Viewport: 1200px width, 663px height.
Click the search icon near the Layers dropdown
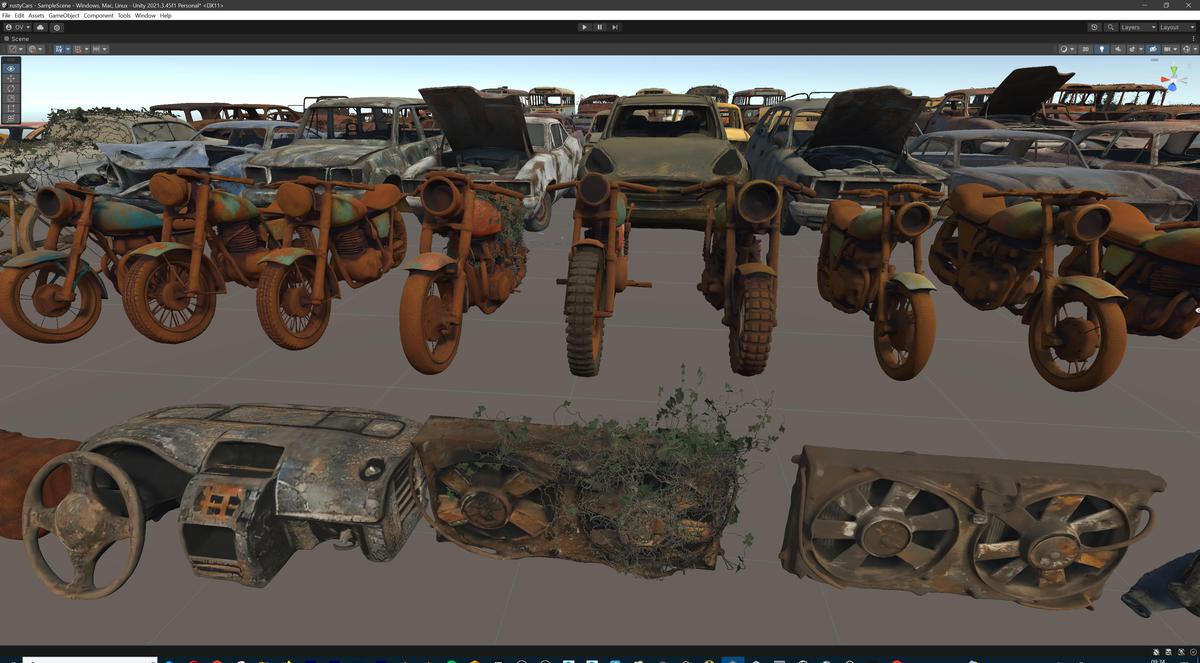(x=1111, y=27)
